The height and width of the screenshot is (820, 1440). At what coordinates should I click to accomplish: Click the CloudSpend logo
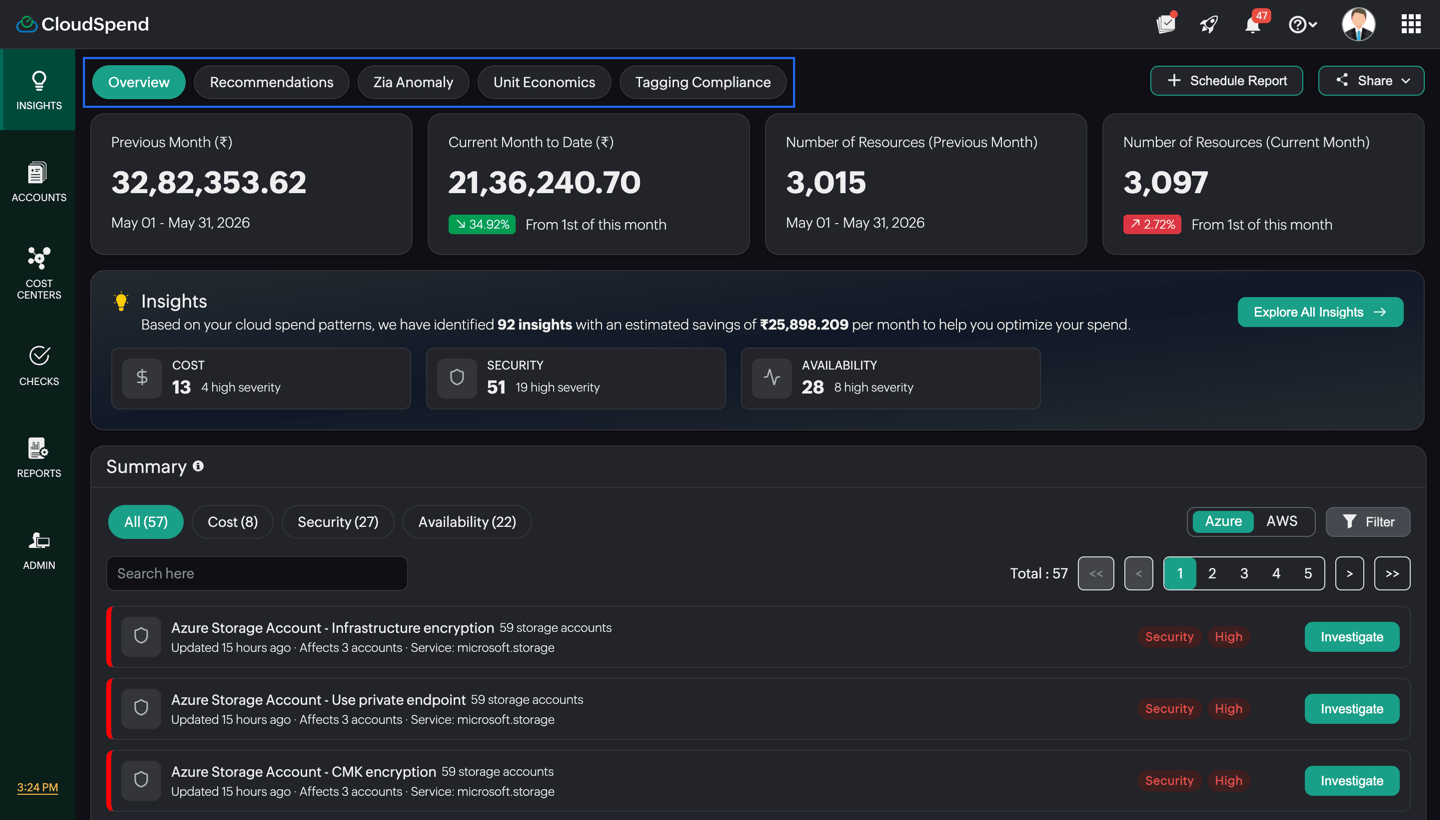pos(82,24)
